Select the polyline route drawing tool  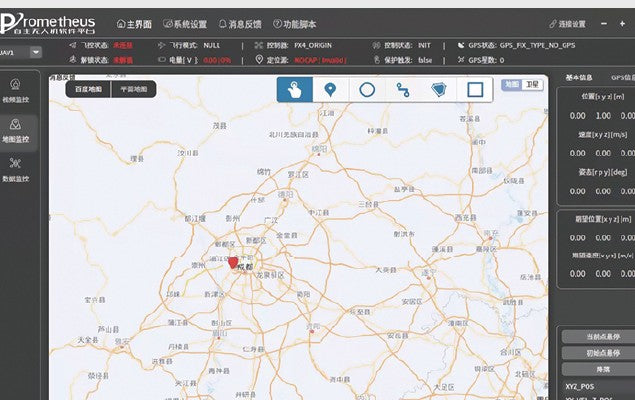(x=403, y=89)
